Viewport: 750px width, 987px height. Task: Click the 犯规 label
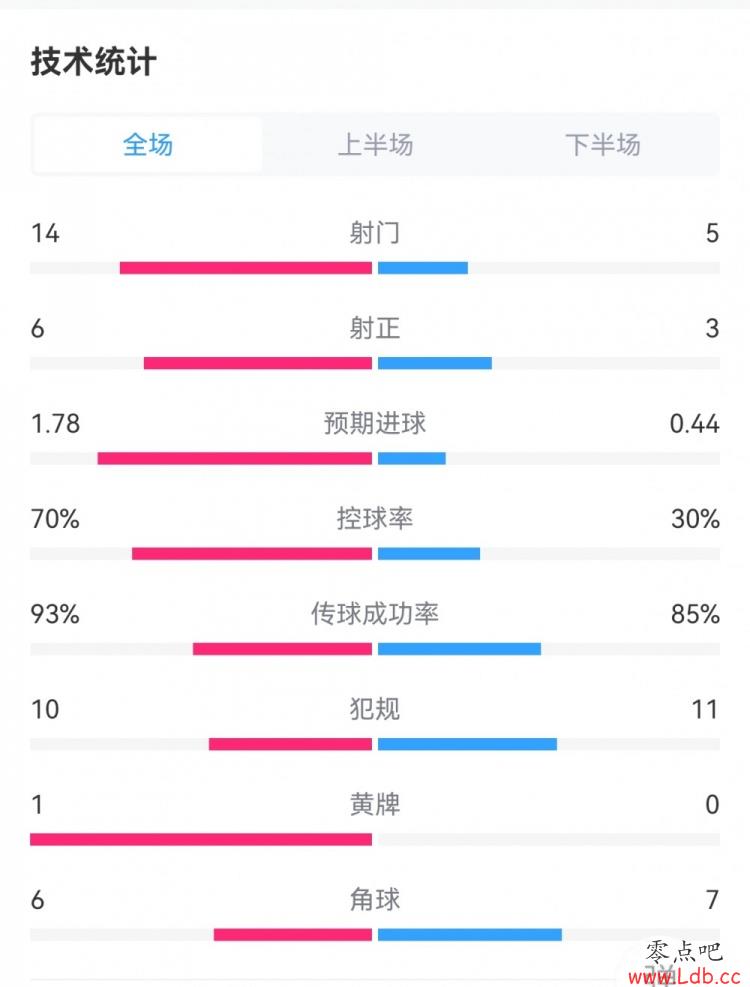click(375, 709)
